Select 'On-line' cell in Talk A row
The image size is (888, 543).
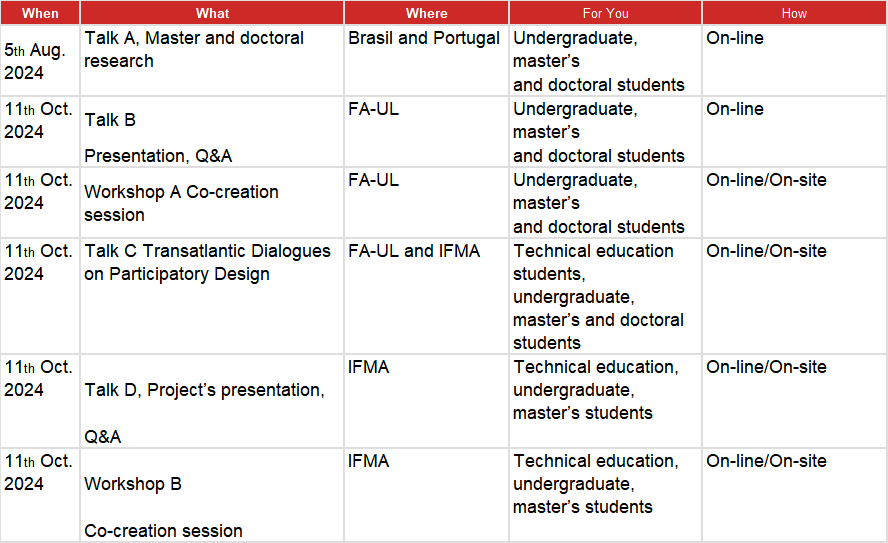point(794,61)
